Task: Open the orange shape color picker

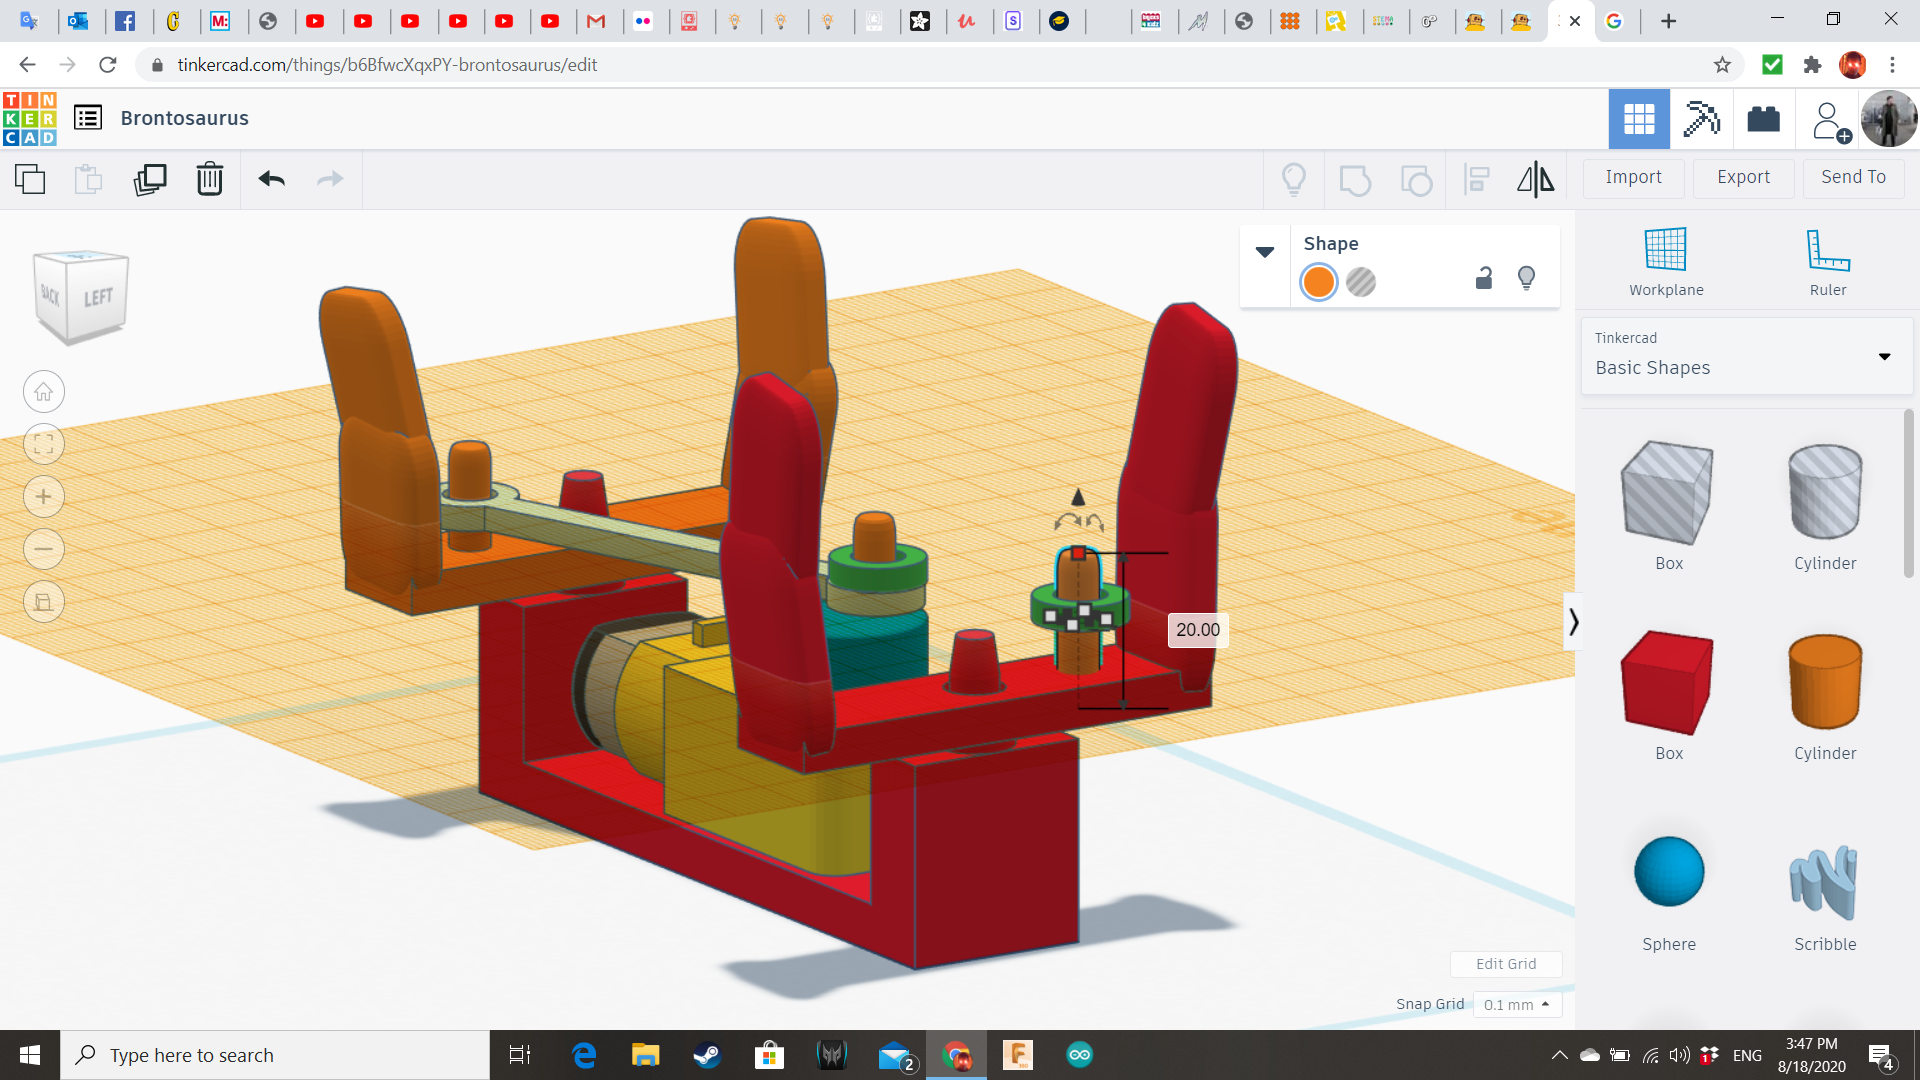Action: 1318,281
